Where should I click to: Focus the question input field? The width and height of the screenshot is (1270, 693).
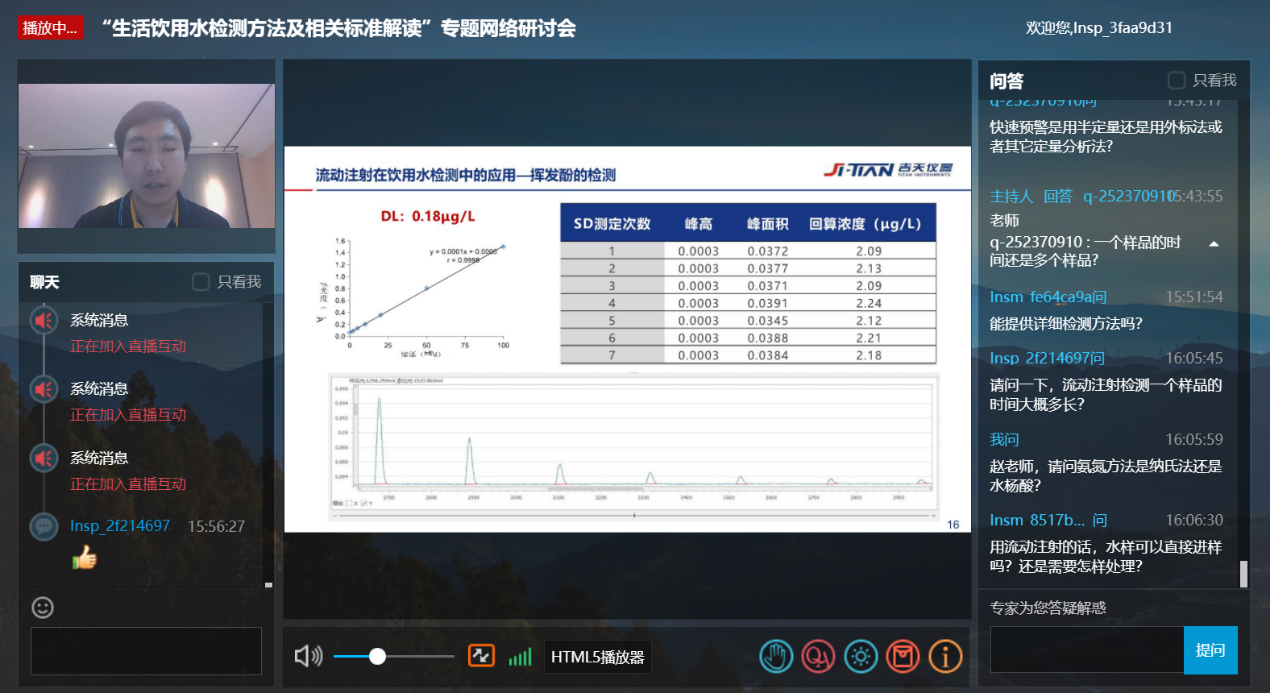[x=1086, y=650]
